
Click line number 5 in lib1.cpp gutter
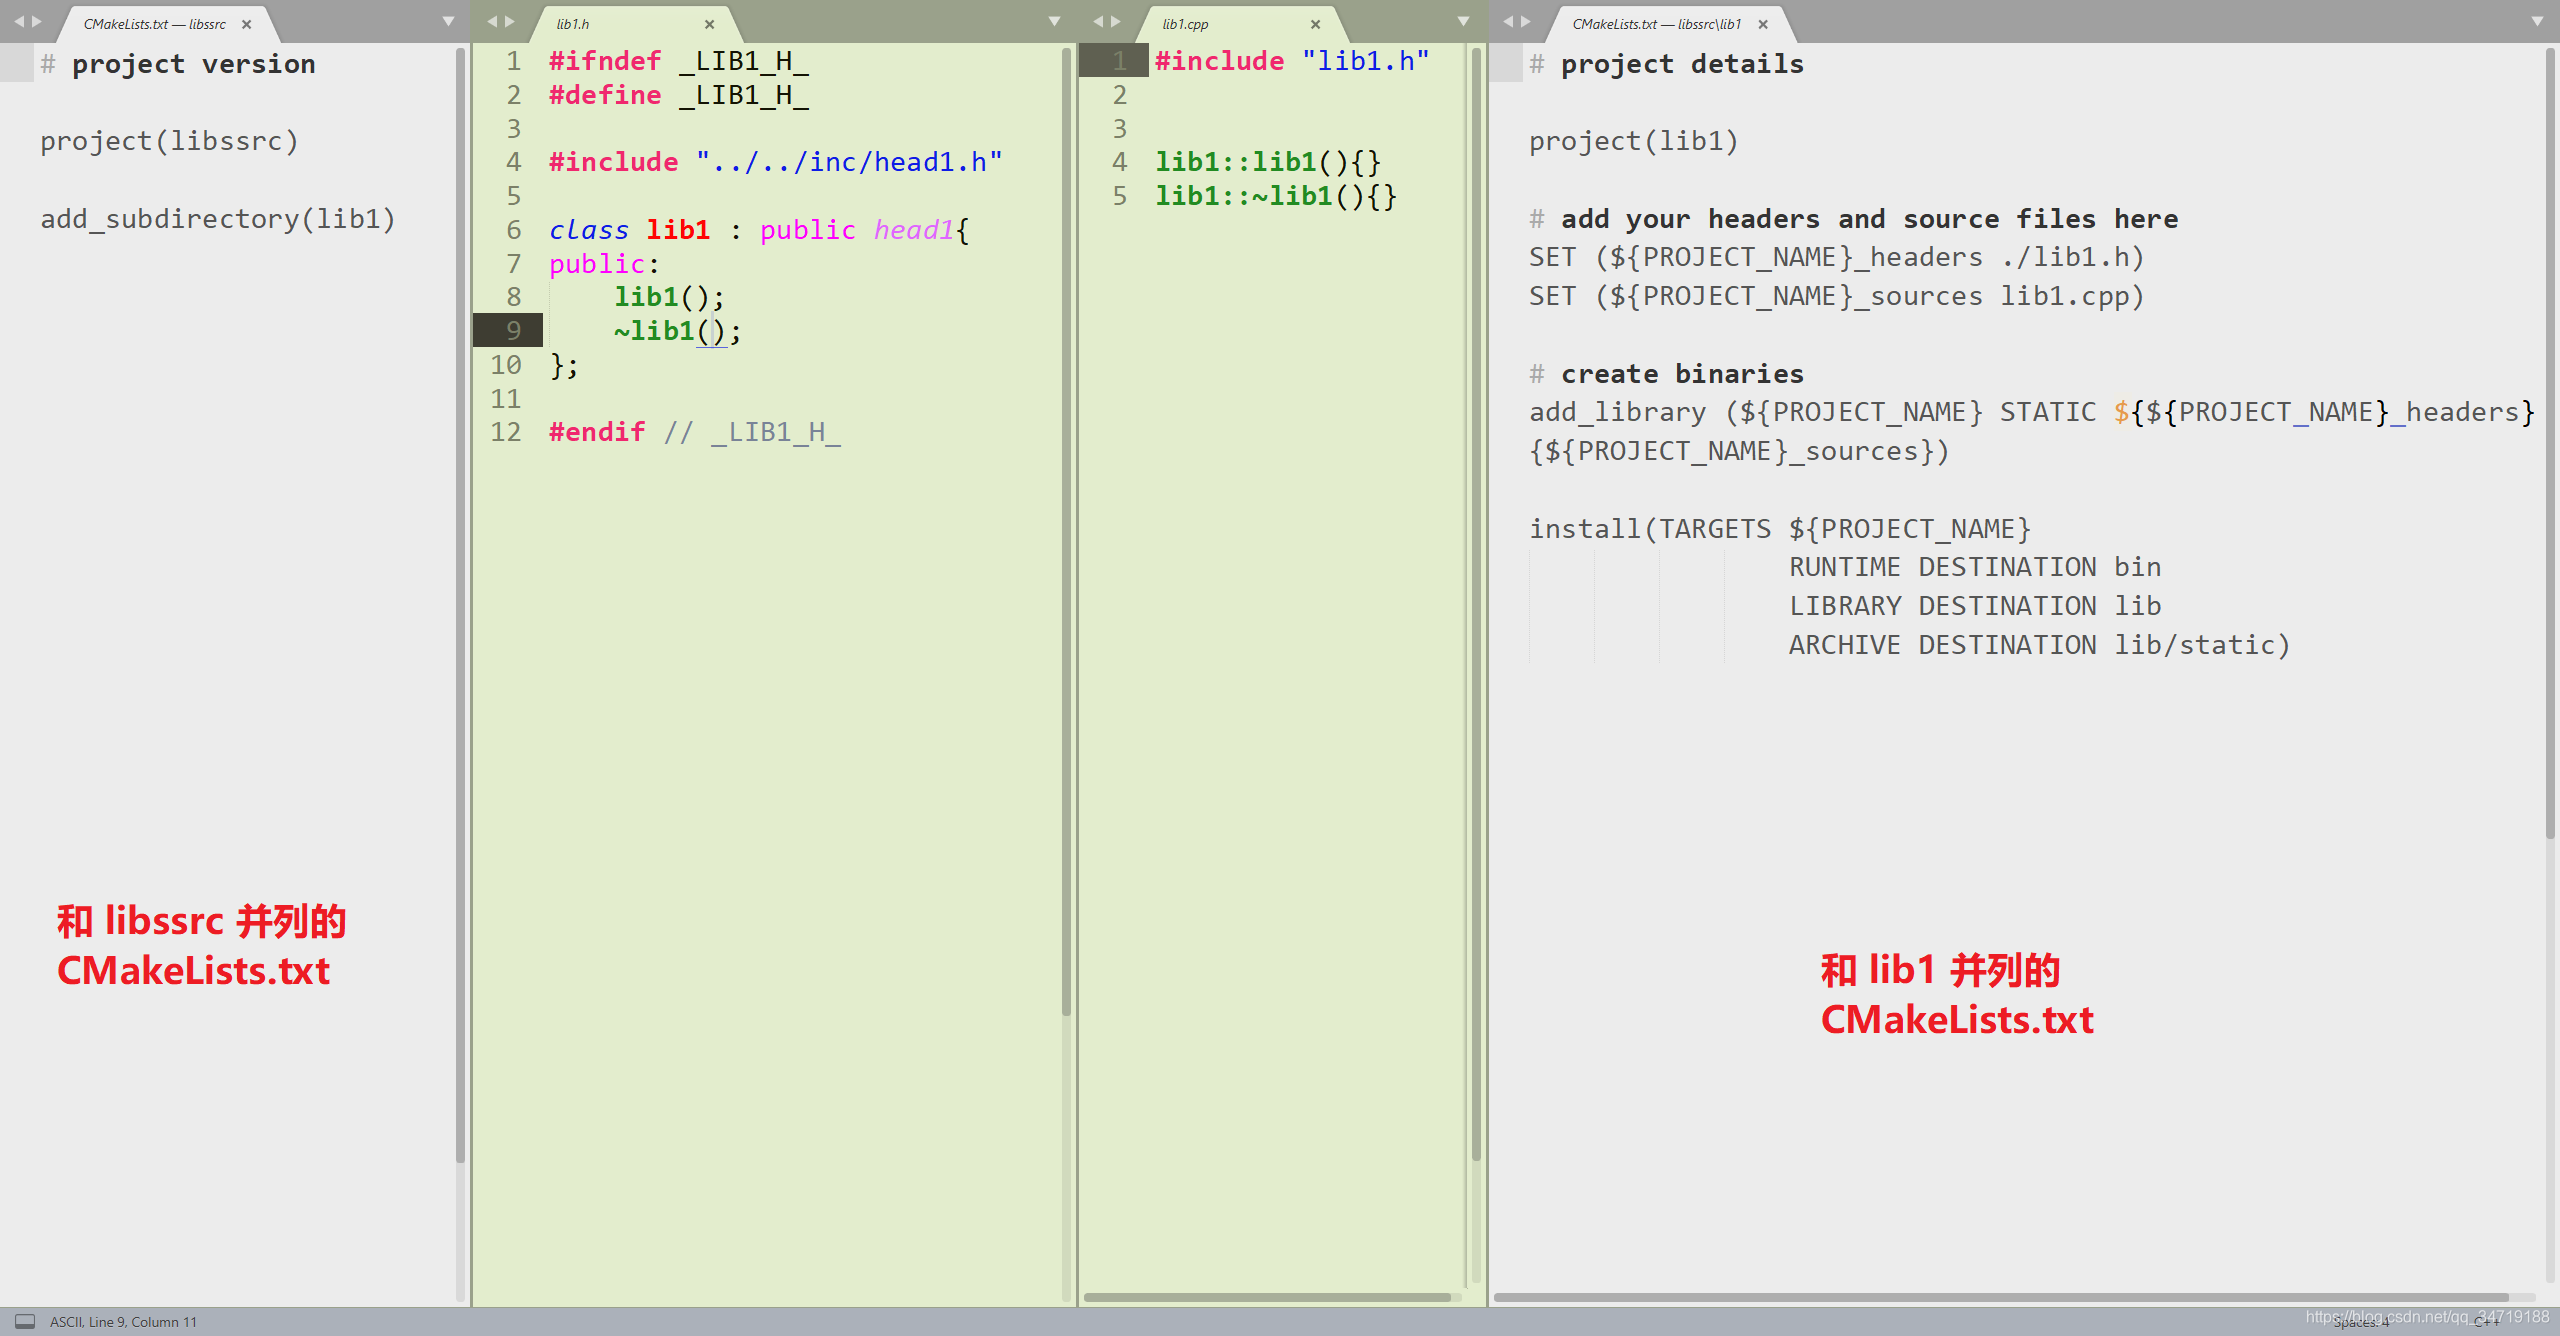pyautogui.click(x=1120, y=195)
